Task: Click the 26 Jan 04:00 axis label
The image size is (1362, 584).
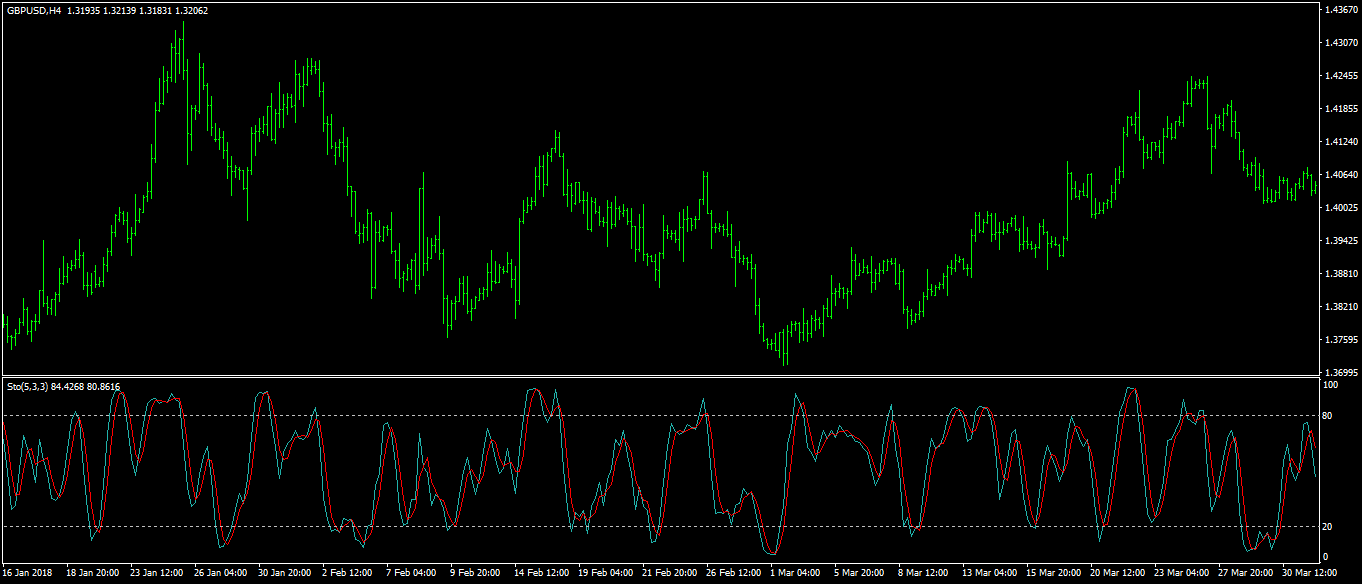Action: click(221, 574)
